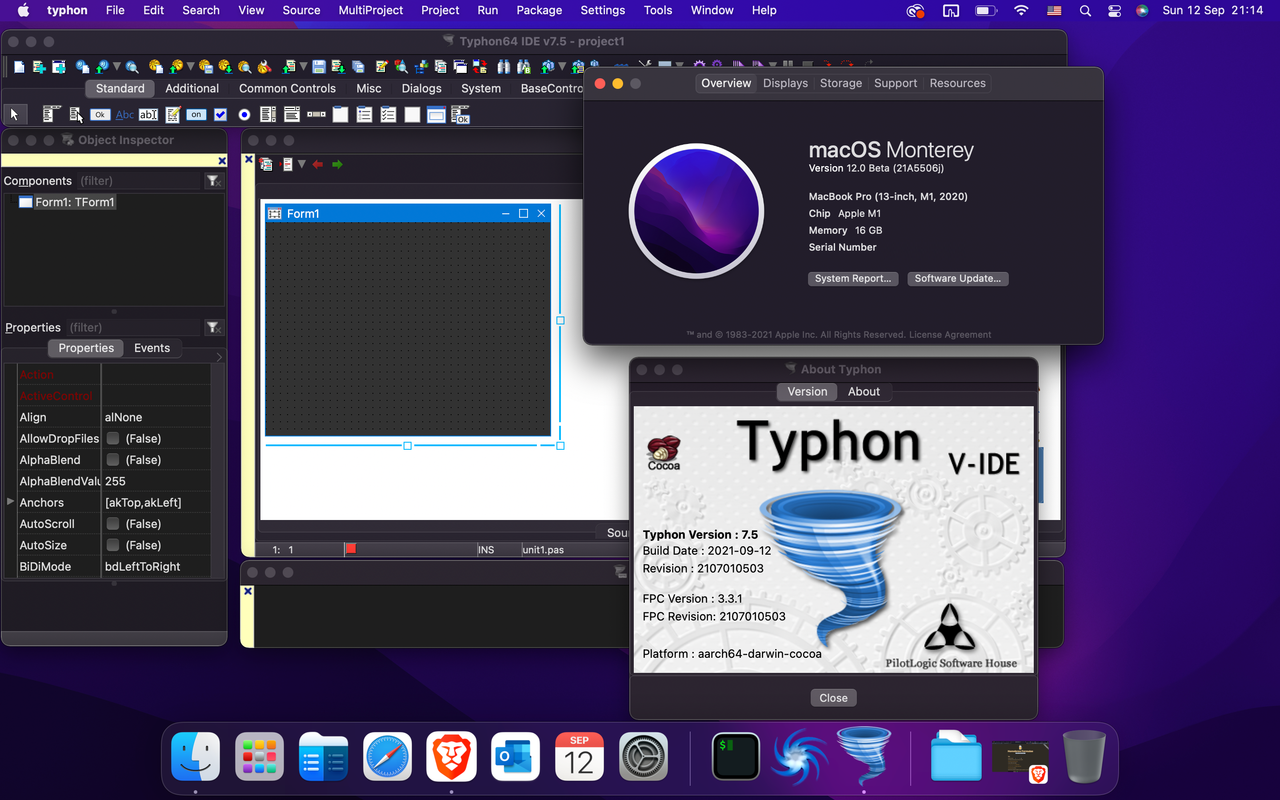
Task: Click the green forward arrow in source editor
Action: point(337,164)
